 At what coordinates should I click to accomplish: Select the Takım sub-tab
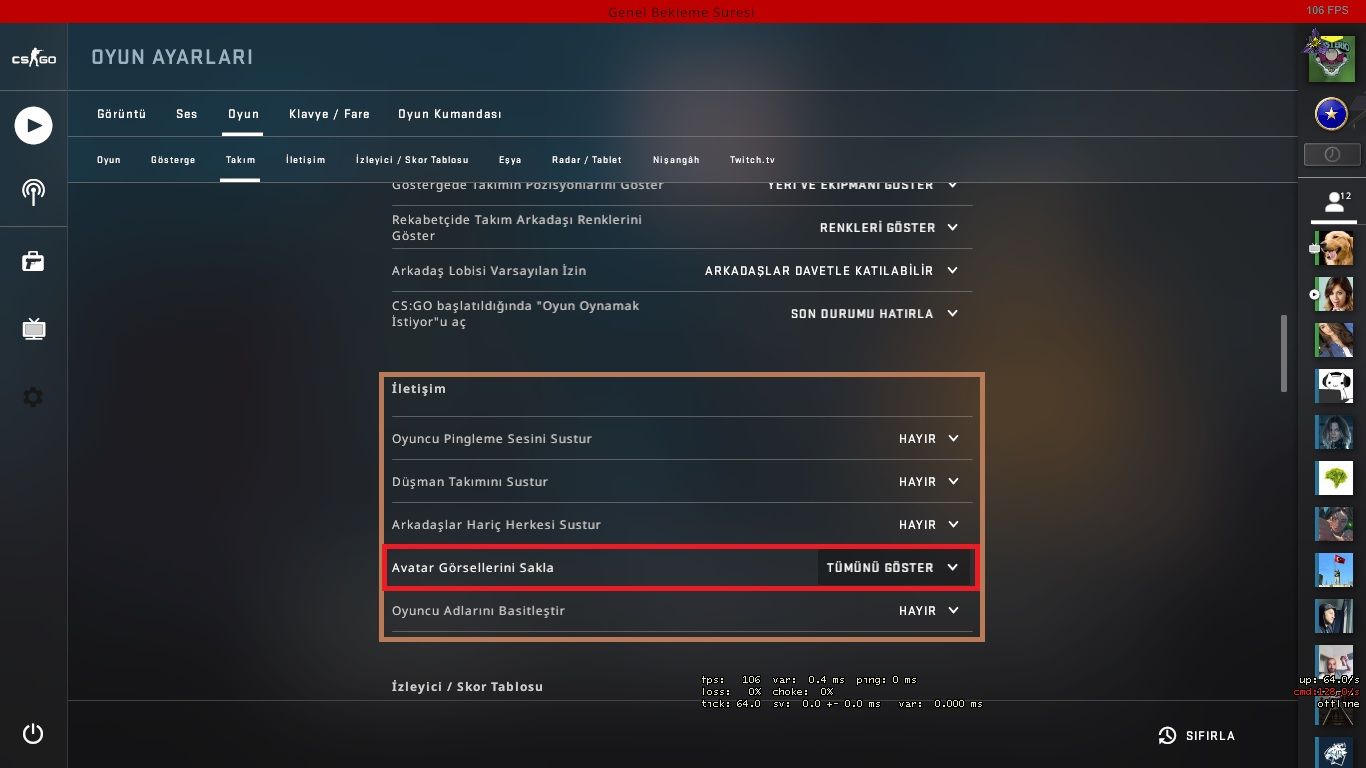click(x=240, y=160)
